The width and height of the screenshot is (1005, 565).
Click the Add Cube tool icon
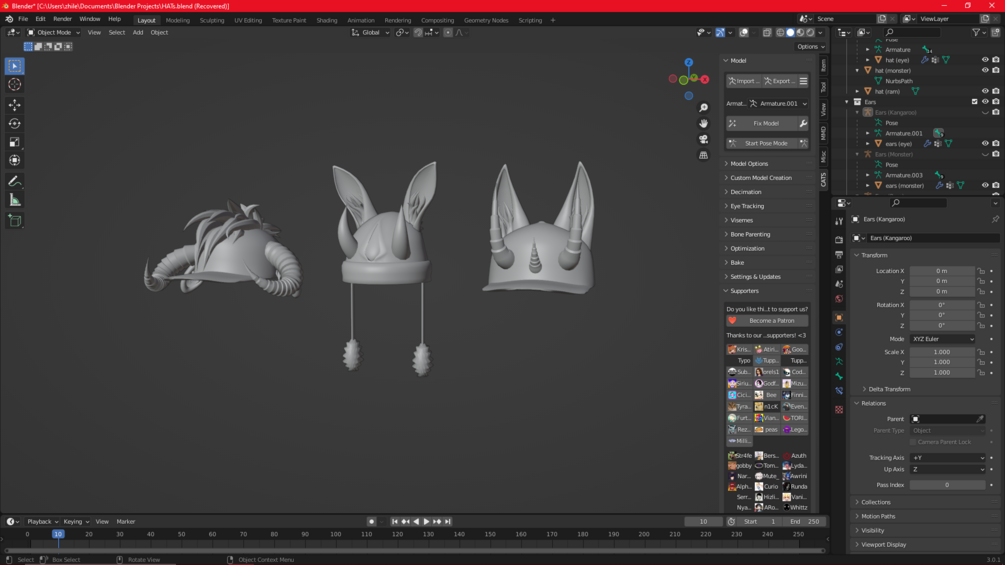click(14, 220)
